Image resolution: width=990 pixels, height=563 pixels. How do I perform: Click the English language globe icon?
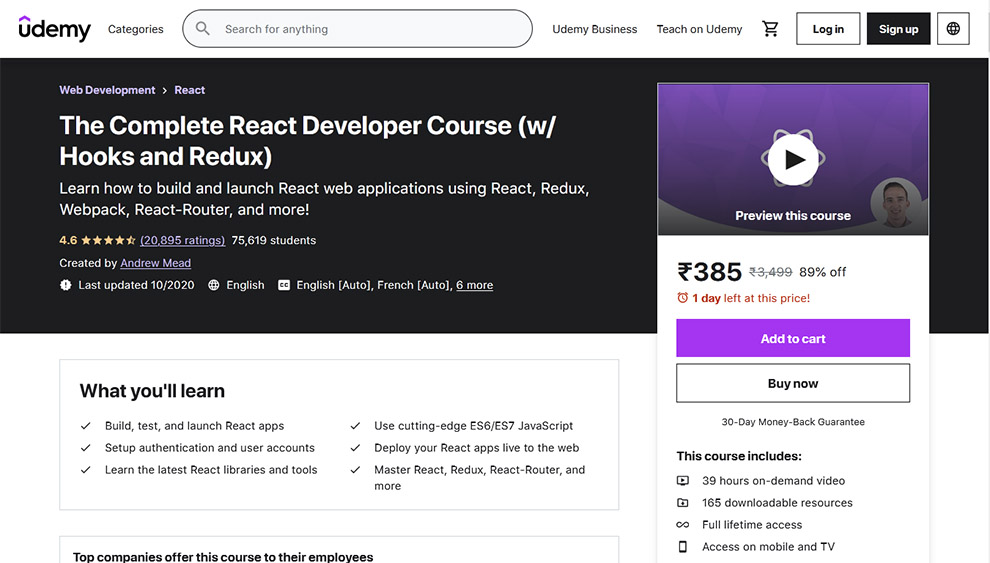click(214, 285)
